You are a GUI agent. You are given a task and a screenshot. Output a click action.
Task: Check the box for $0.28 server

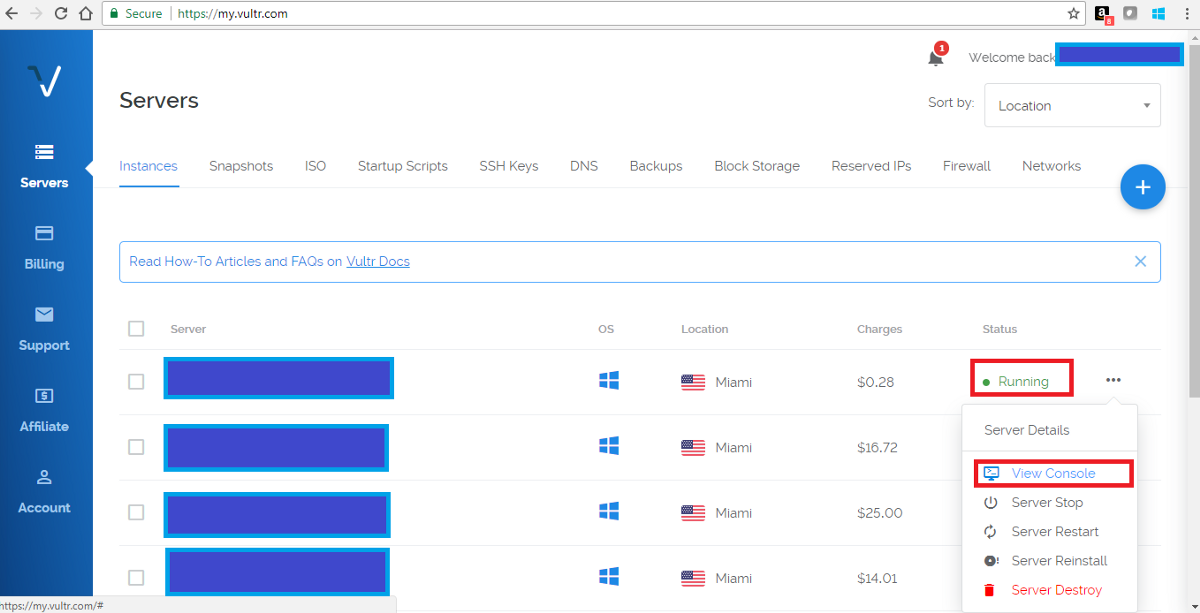tap(136, 381)
